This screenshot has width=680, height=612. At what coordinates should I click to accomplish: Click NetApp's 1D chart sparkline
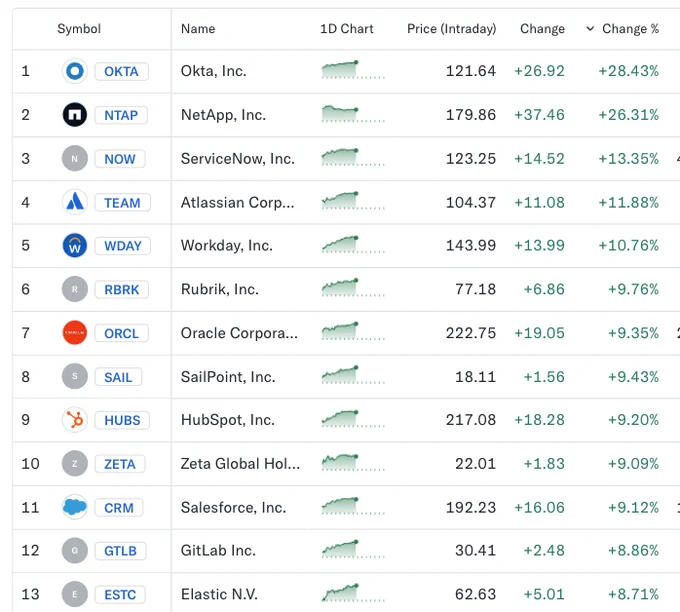click(x=353, y=114)
